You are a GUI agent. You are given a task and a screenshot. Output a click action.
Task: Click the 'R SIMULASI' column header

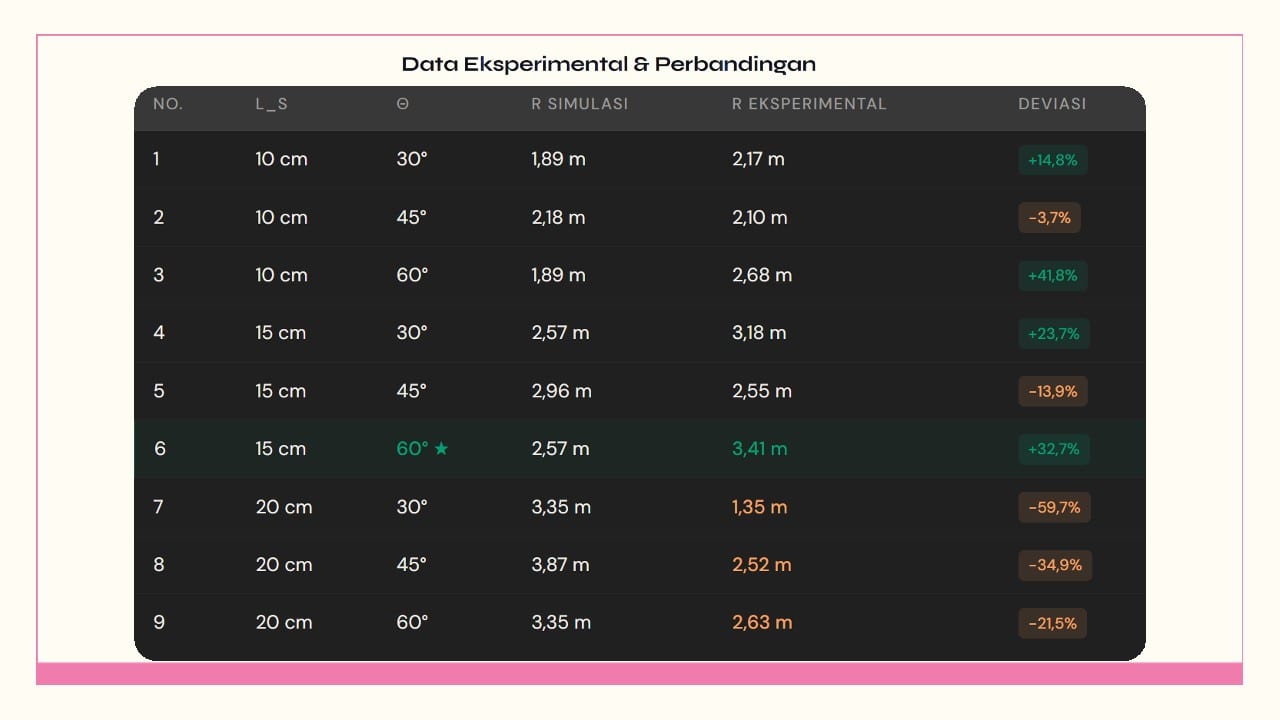(x=580, y=104)
